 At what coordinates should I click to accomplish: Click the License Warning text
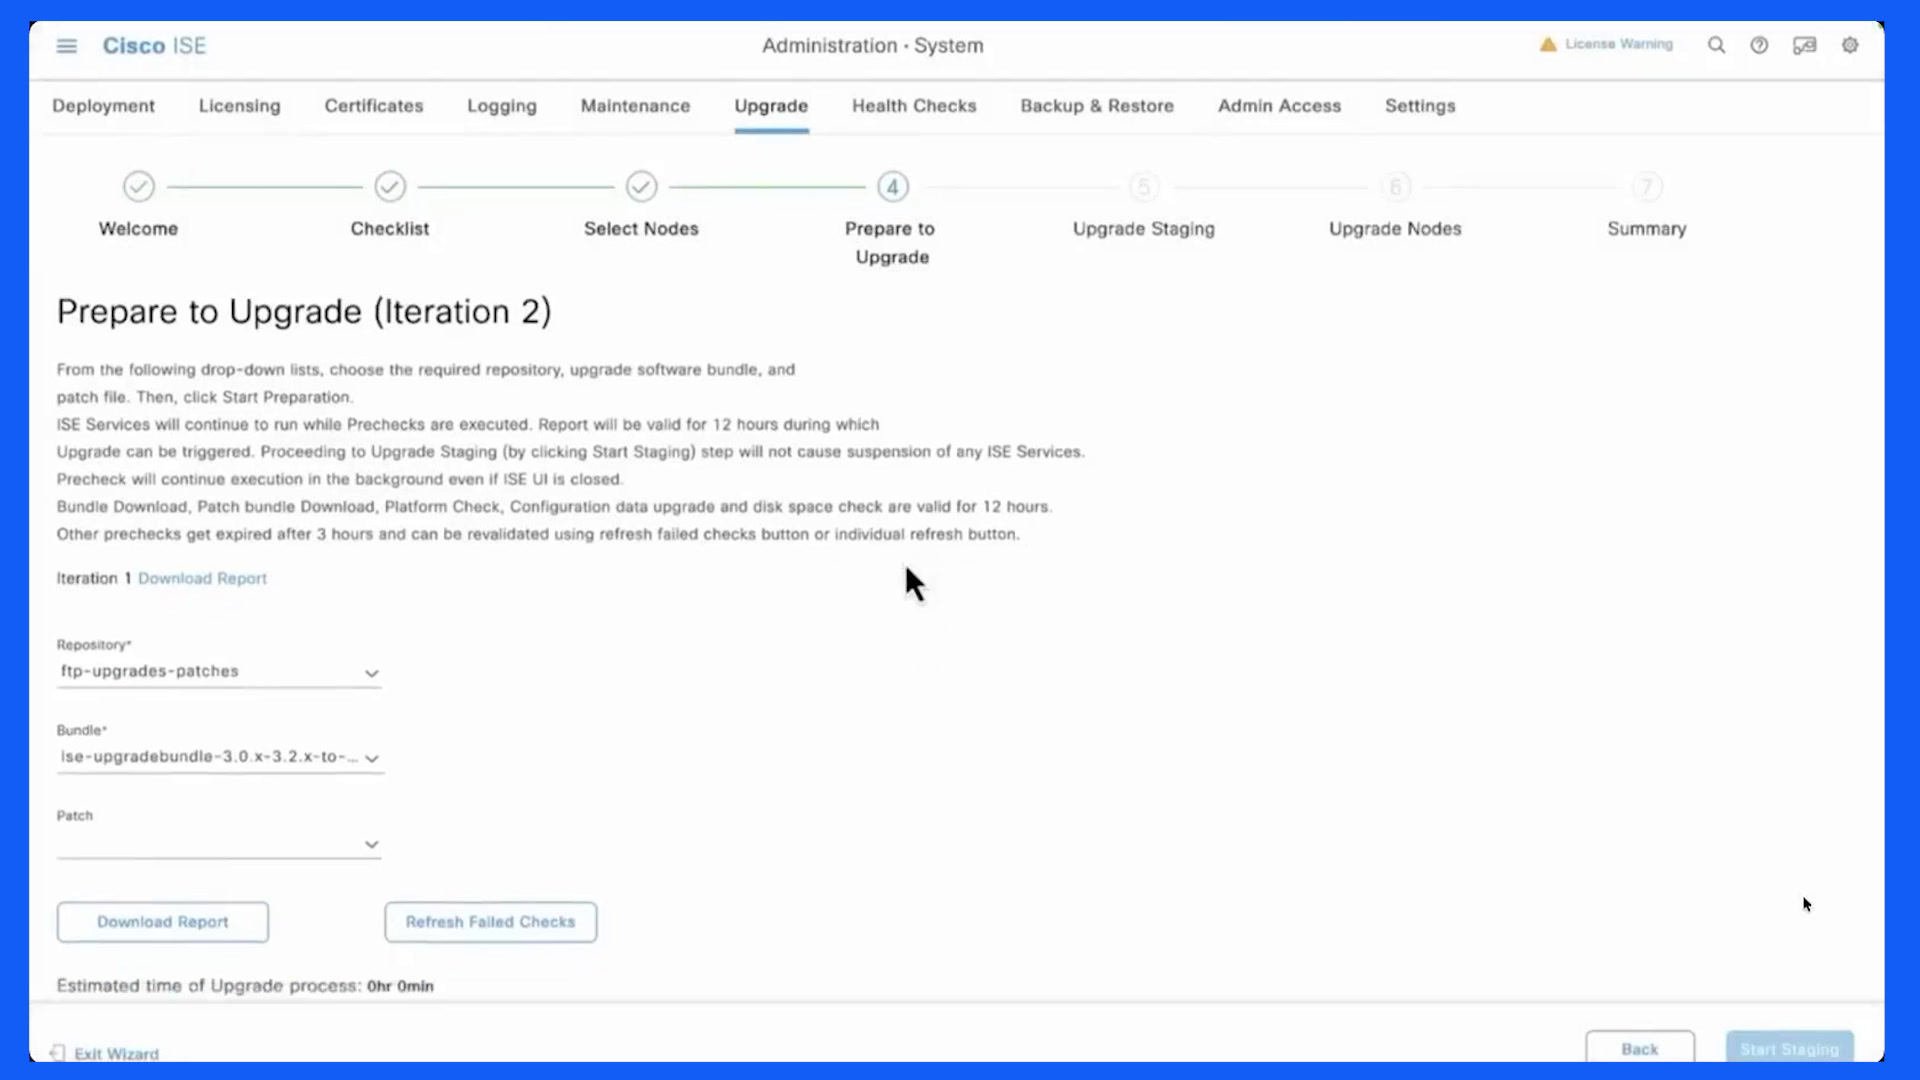1619,44
